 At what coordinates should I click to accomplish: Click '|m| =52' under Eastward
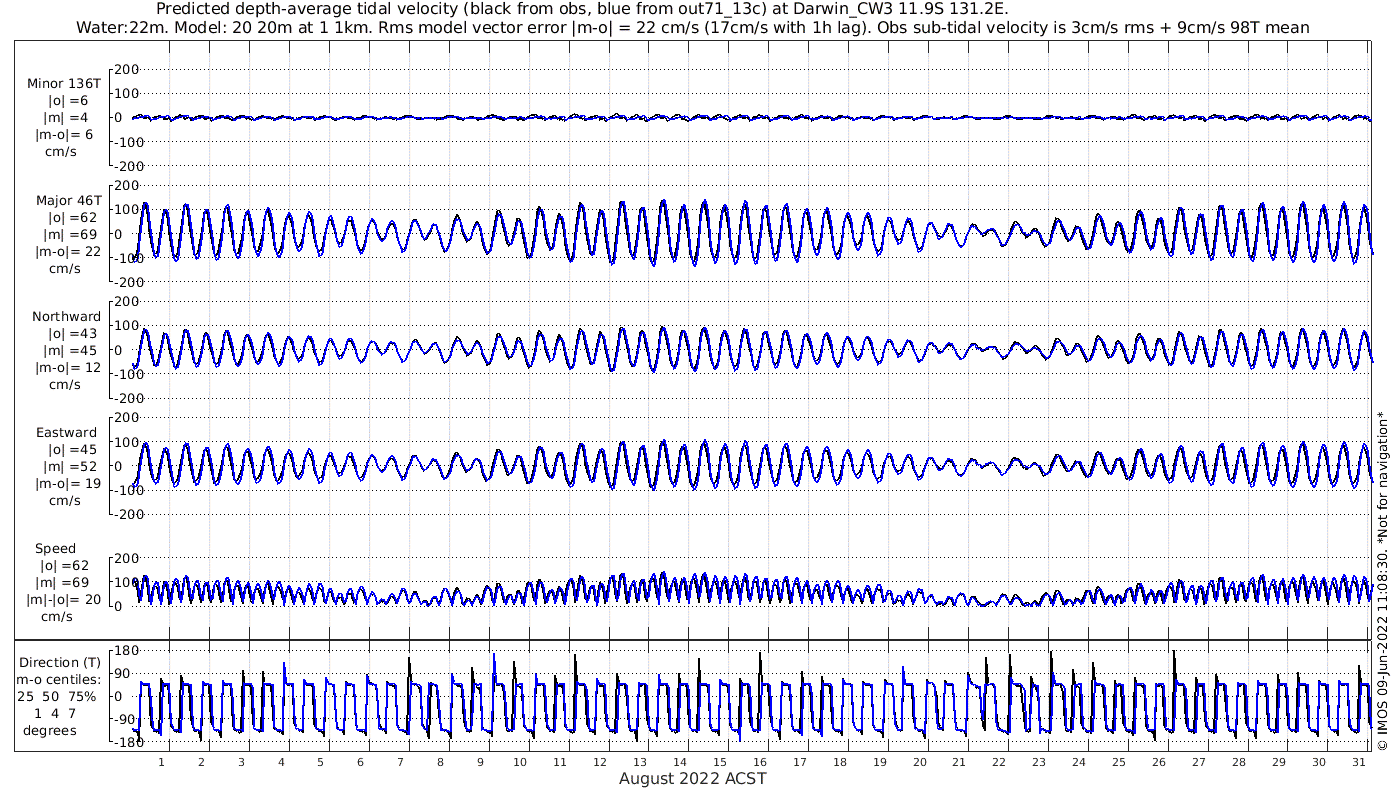tap(71, 467)
